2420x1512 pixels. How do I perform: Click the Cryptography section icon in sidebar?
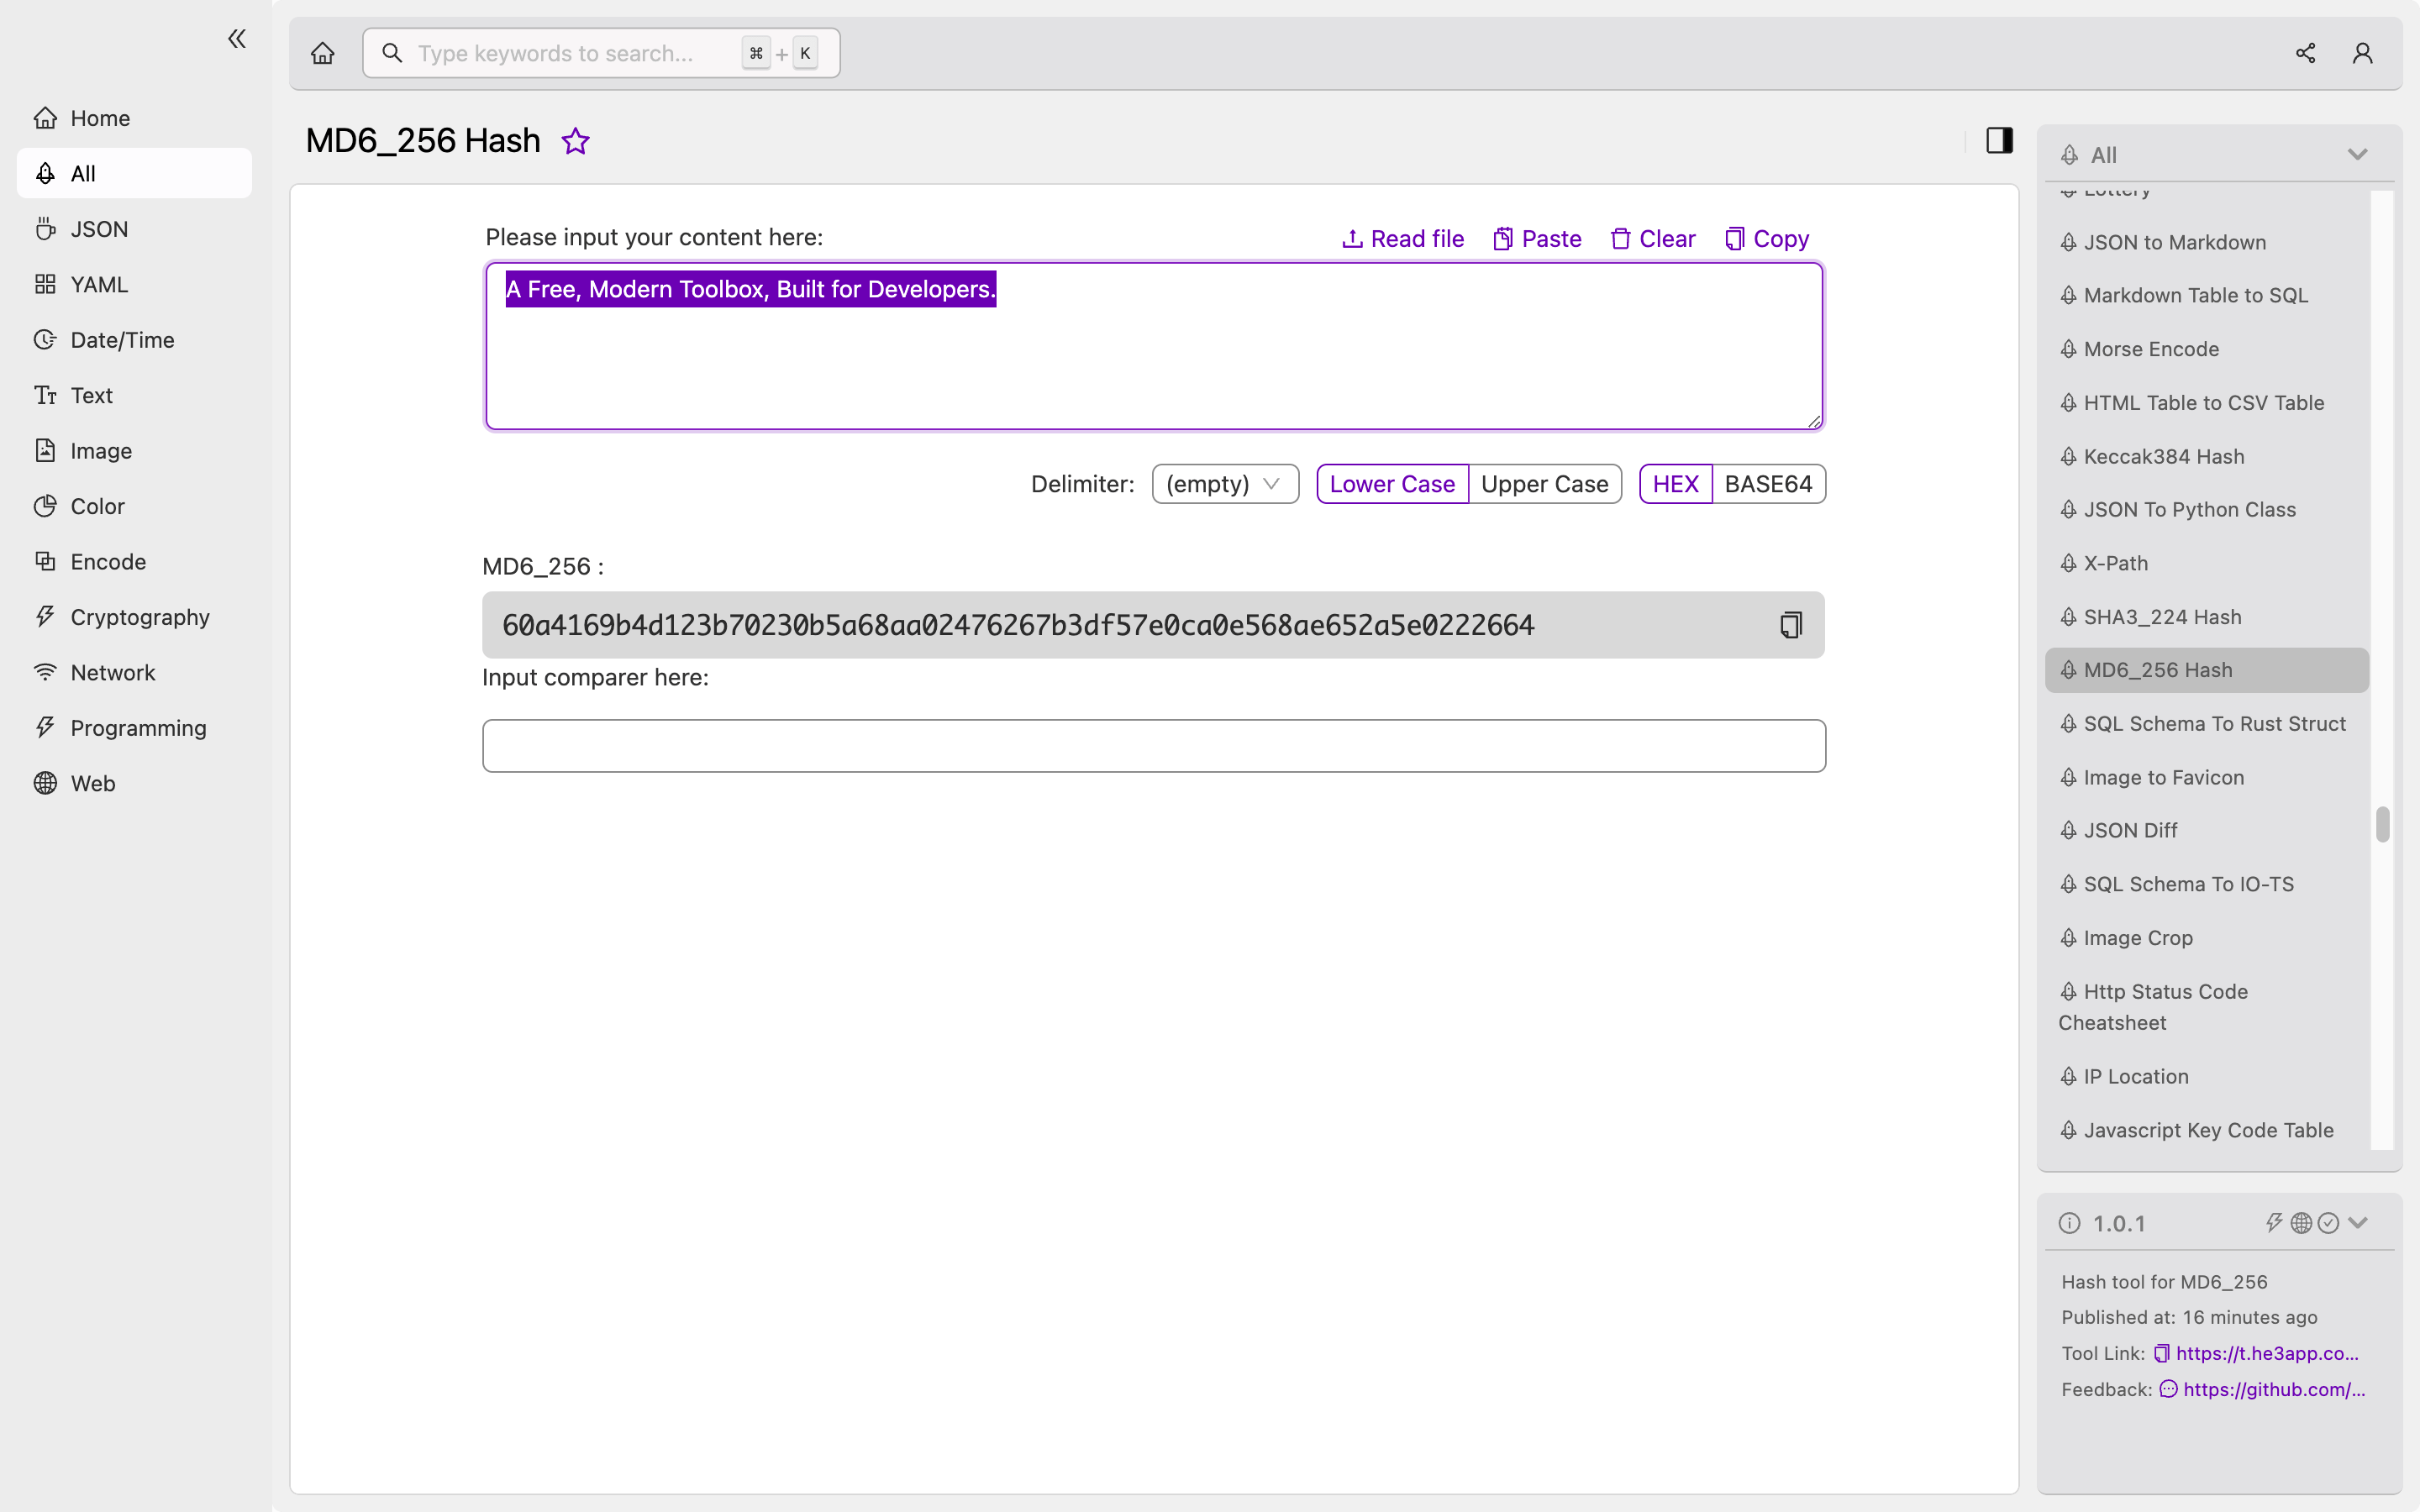tap(44, 617)
